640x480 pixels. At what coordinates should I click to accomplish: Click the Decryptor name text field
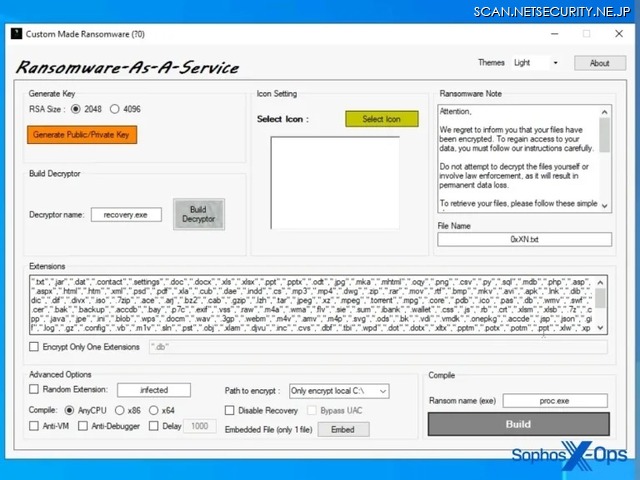point(126,214)
